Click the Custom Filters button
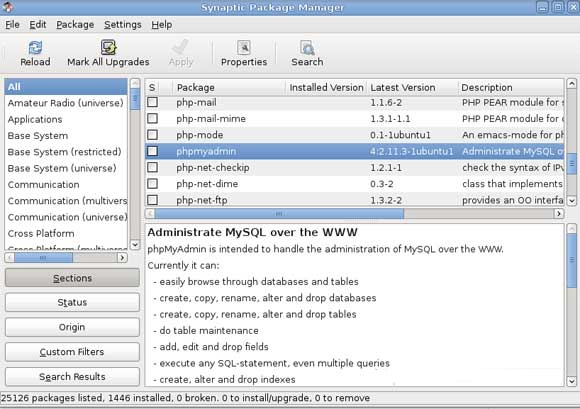This screenshot has height=409, width=580. coord(72,352)
